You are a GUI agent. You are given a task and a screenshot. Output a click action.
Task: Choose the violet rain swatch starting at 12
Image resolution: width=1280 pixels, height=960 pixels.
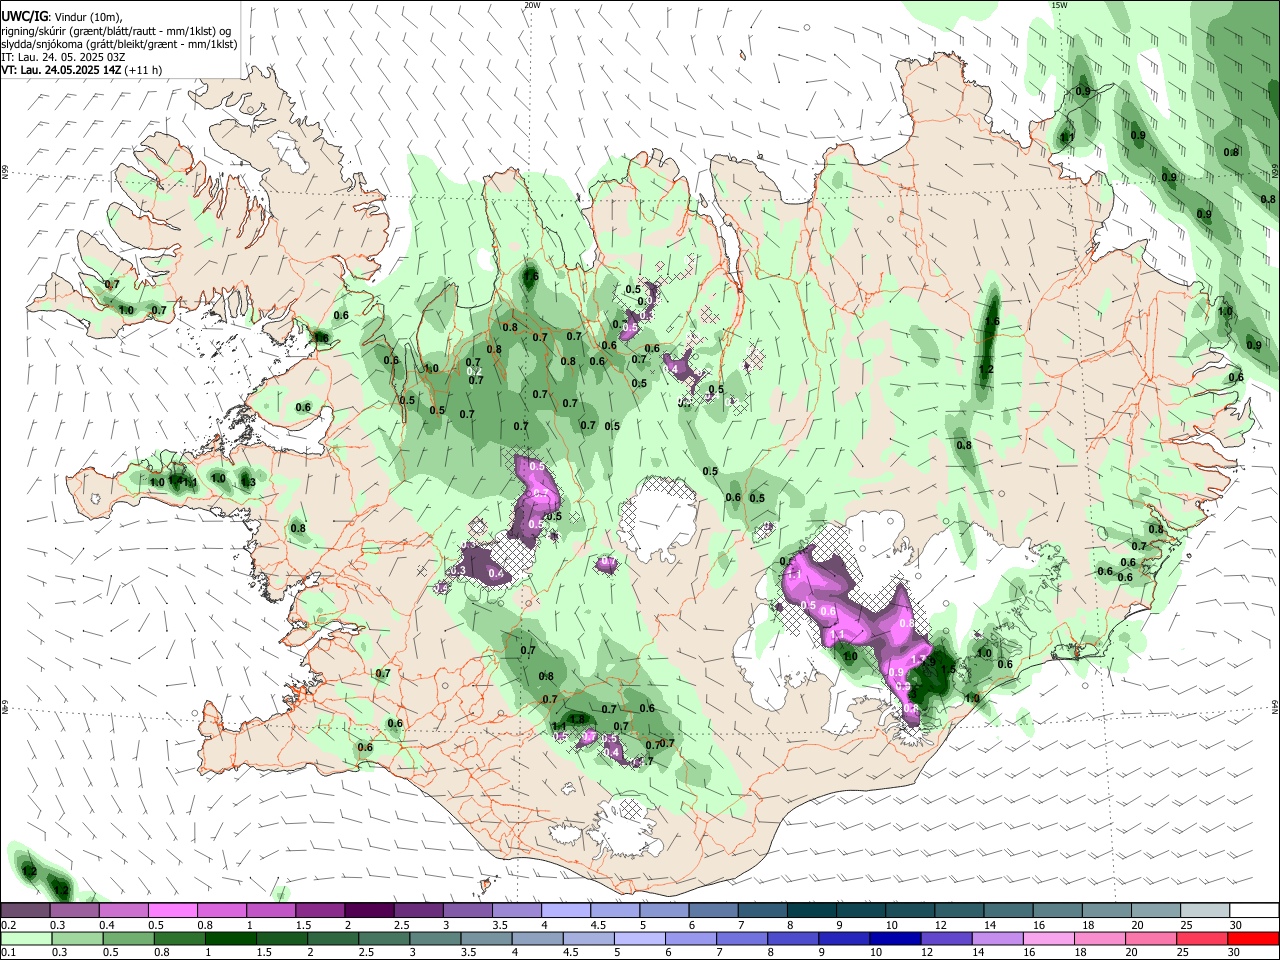[x=945, y=938]
